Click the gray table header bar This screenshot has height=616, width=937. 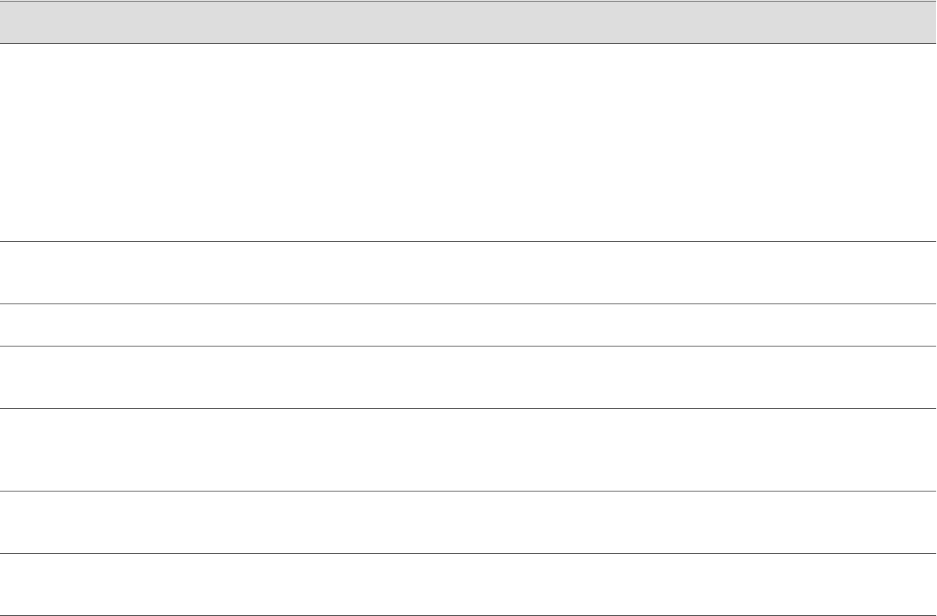[x=468, y=22]
